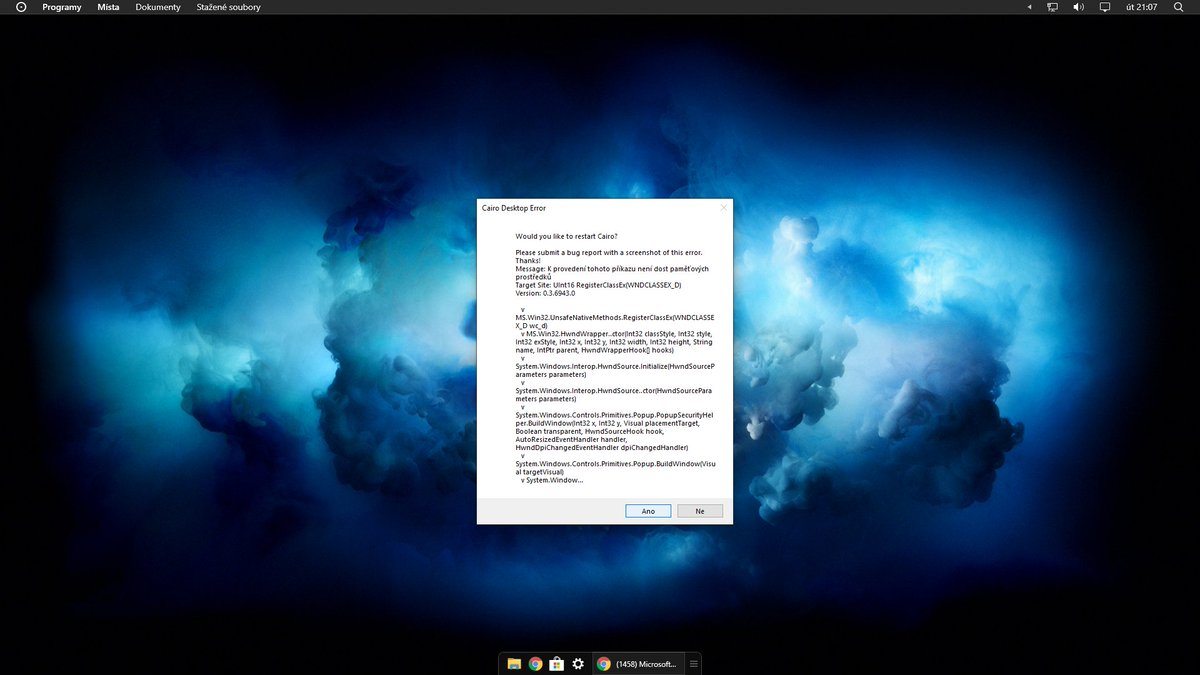The height and width of the screenshot is (675, 1200).
Task: Open Settings gear in the taskbar
Action: pos(579,663)
